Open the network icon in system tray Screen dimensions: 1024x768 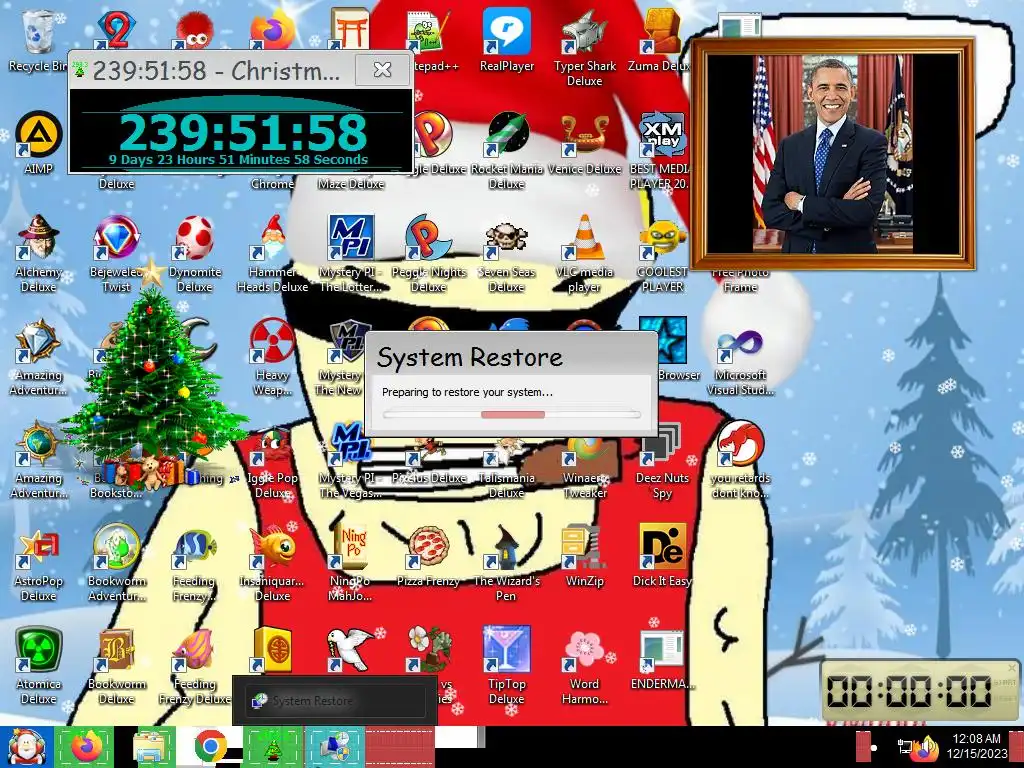pos(905,746)
